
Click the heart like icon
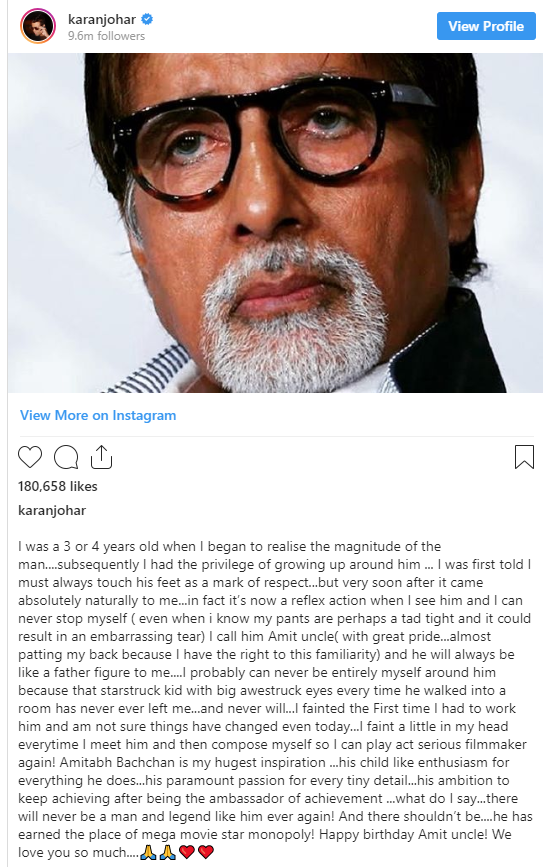pos(30,457)
